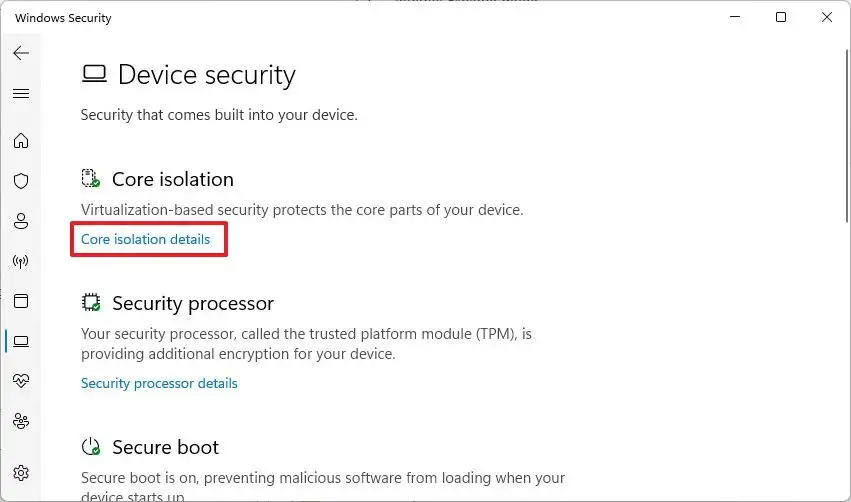851x502 pixels.
Task: Minimize the Windows Security window
Action: [734, 18]
